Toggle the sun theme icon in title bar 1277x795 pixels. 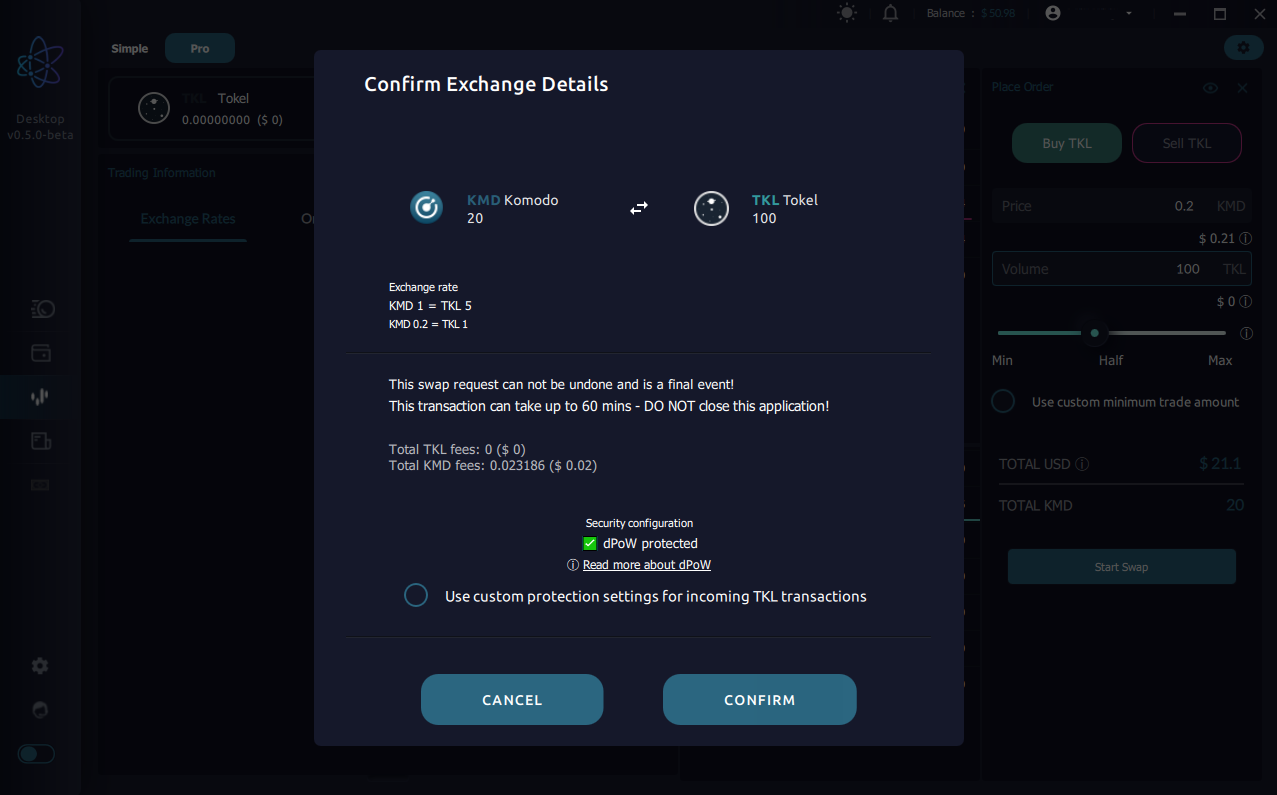click(x=847, y=13)
